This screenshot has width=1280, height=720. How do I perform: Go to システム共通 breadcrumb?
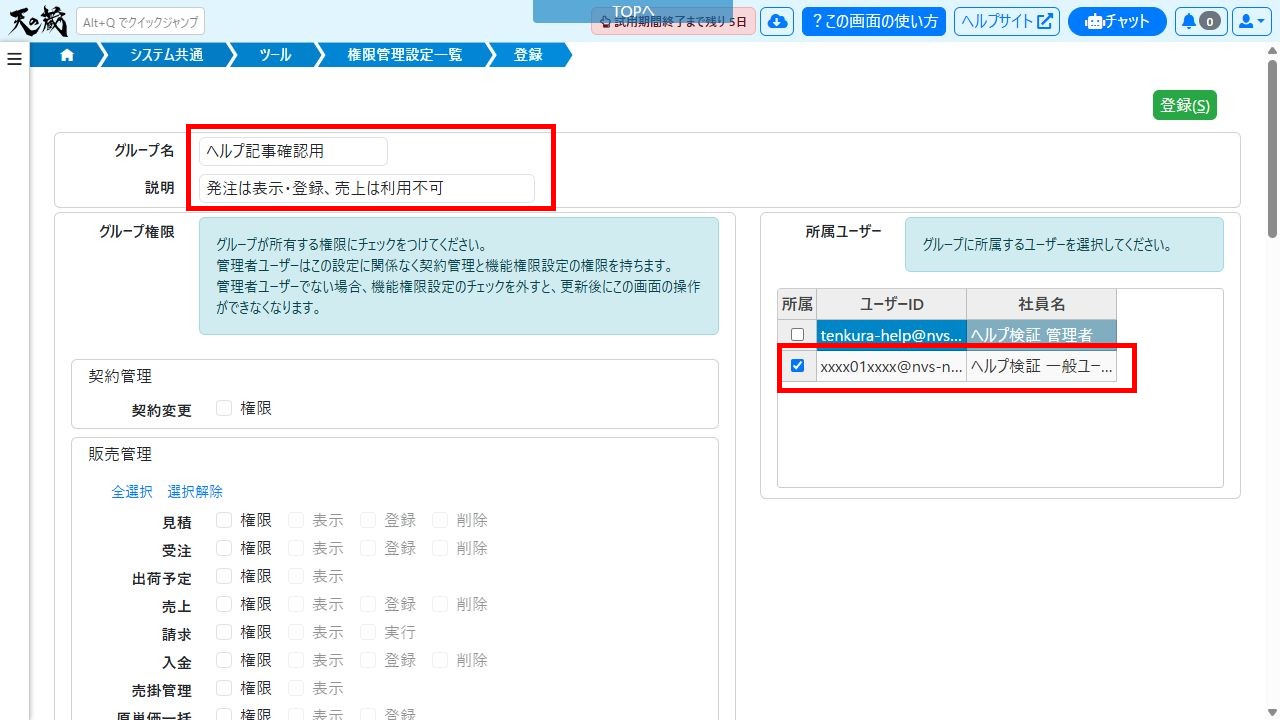coord(167,56)
